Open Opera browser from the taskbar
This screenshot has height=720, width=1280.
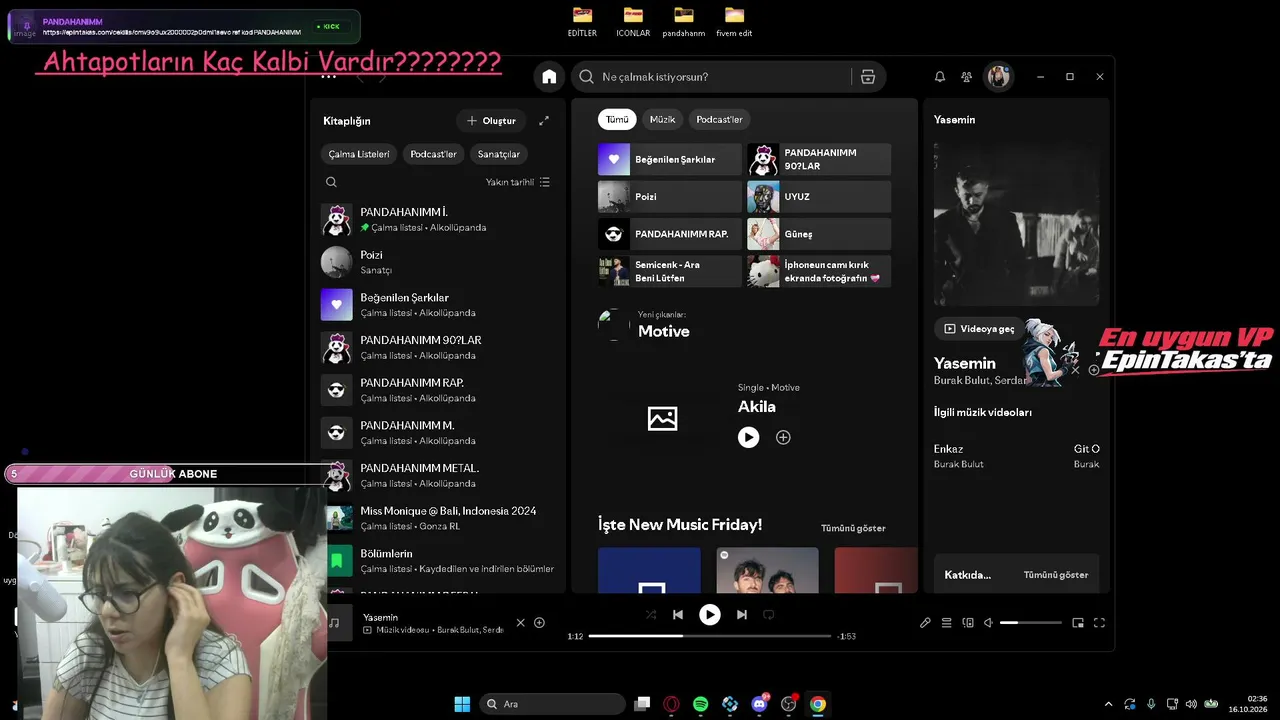pyautogui.click(x=671, y=704)
